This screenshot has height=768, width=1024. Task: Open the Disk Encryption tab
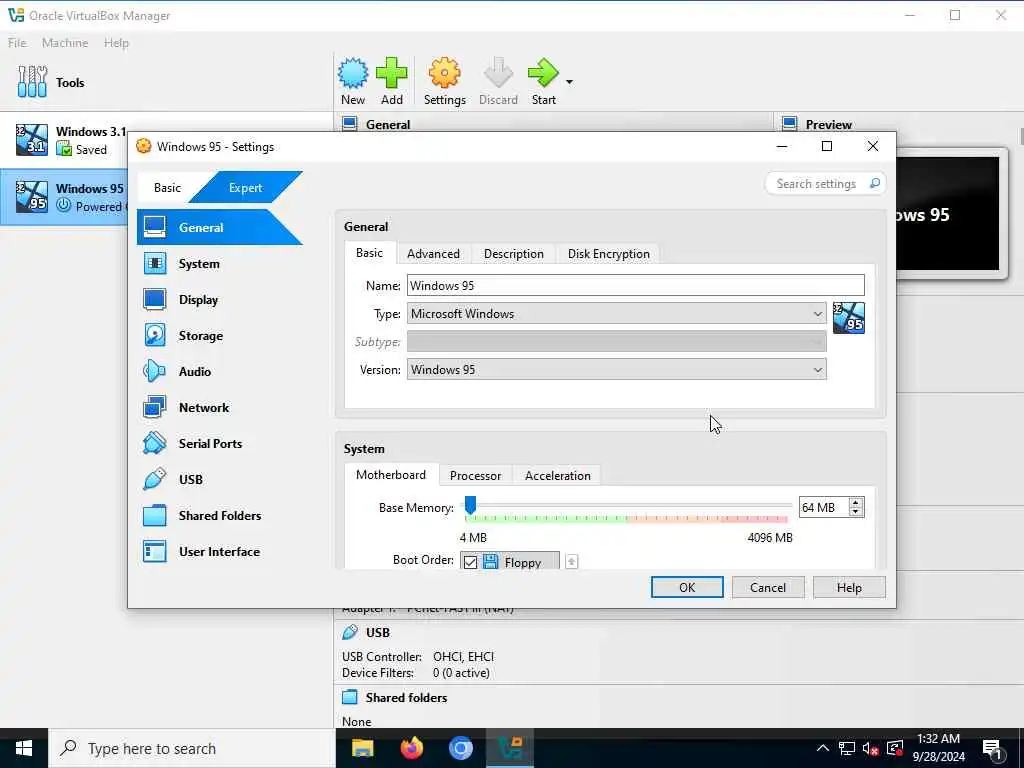[x=609, y=253]
